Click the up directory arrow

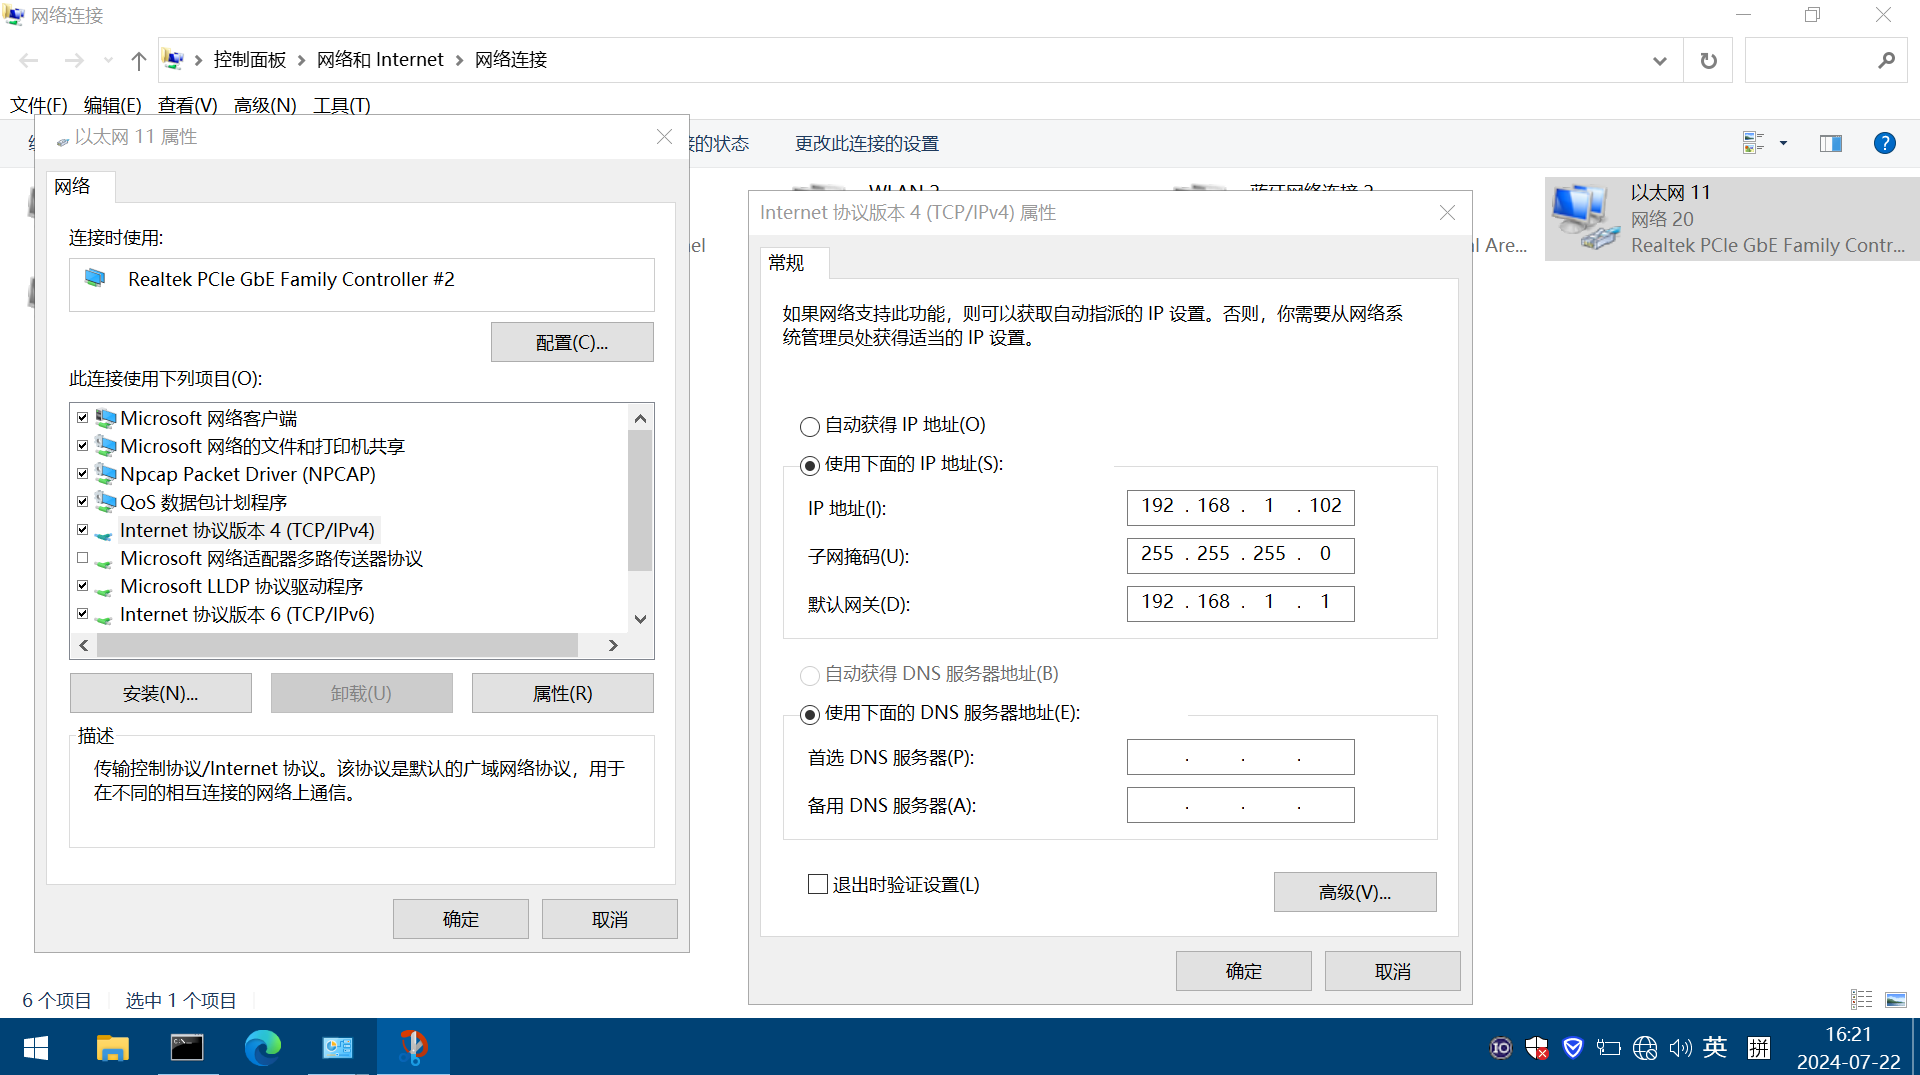click(138, 61)
